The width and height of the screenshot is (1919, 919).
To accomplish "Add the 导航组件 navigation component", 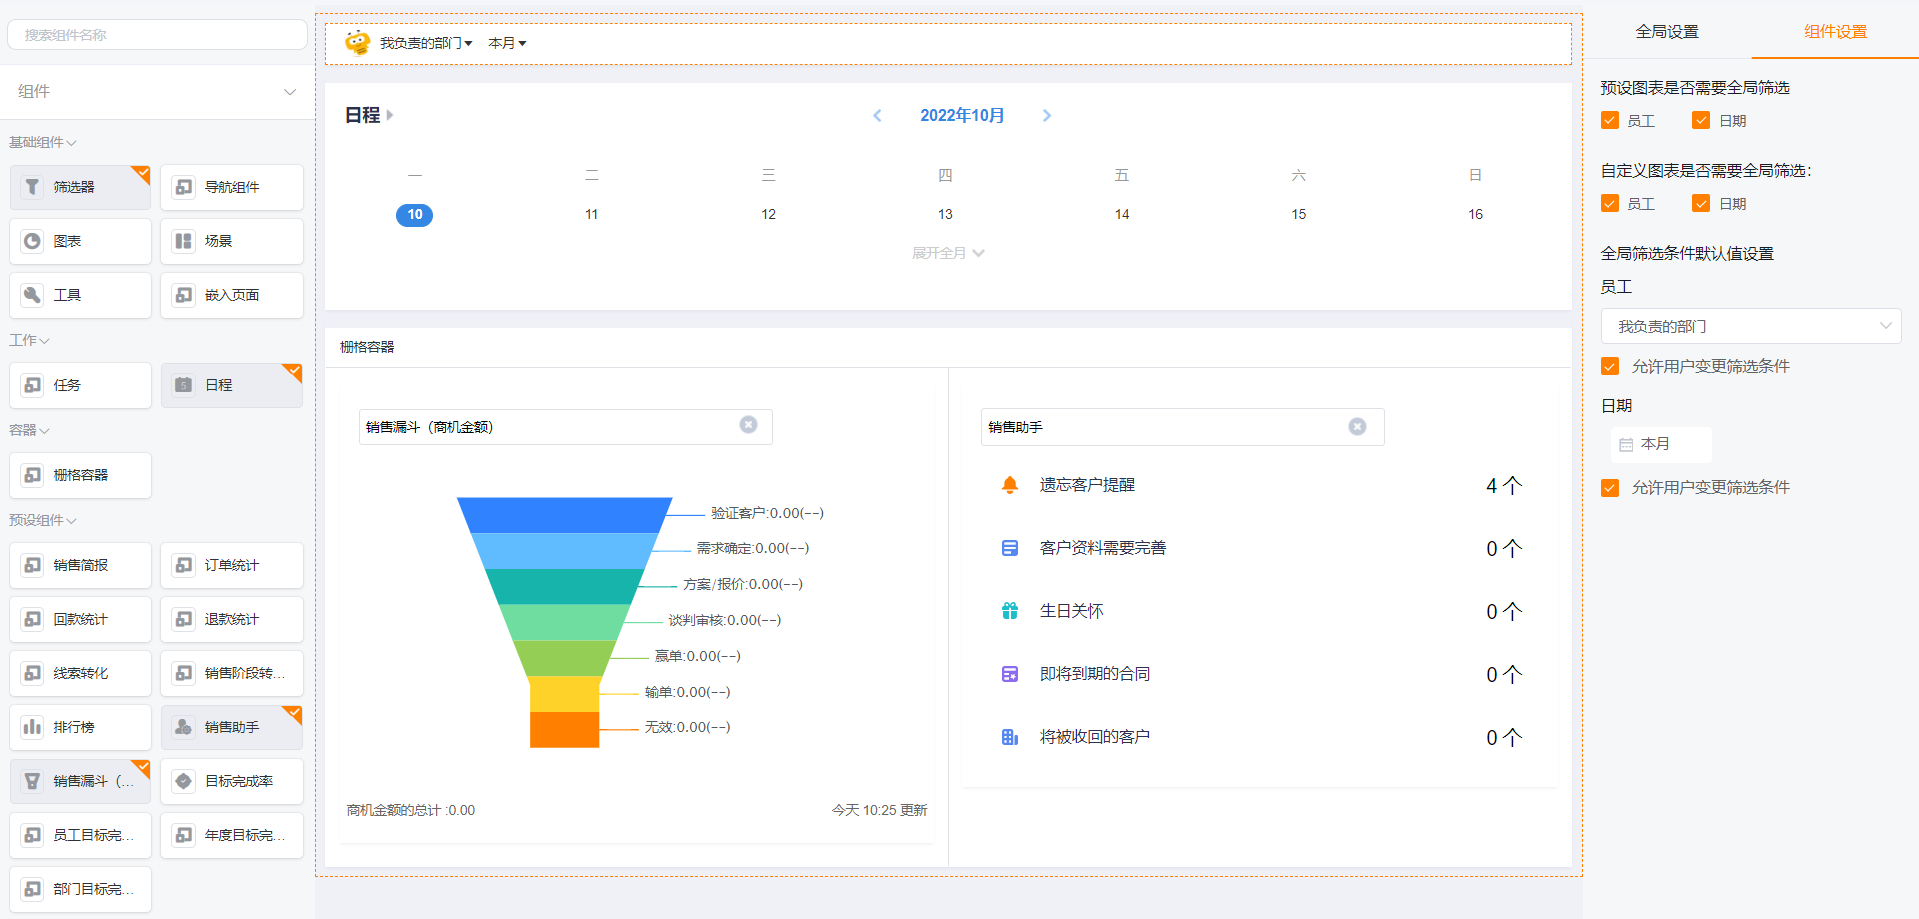I will pos(232,187).
